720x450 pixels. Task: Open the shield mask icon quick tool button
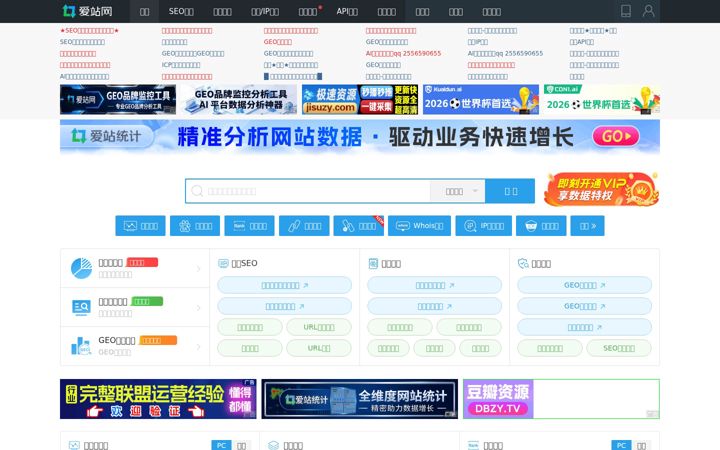click(x=541, y=226)
